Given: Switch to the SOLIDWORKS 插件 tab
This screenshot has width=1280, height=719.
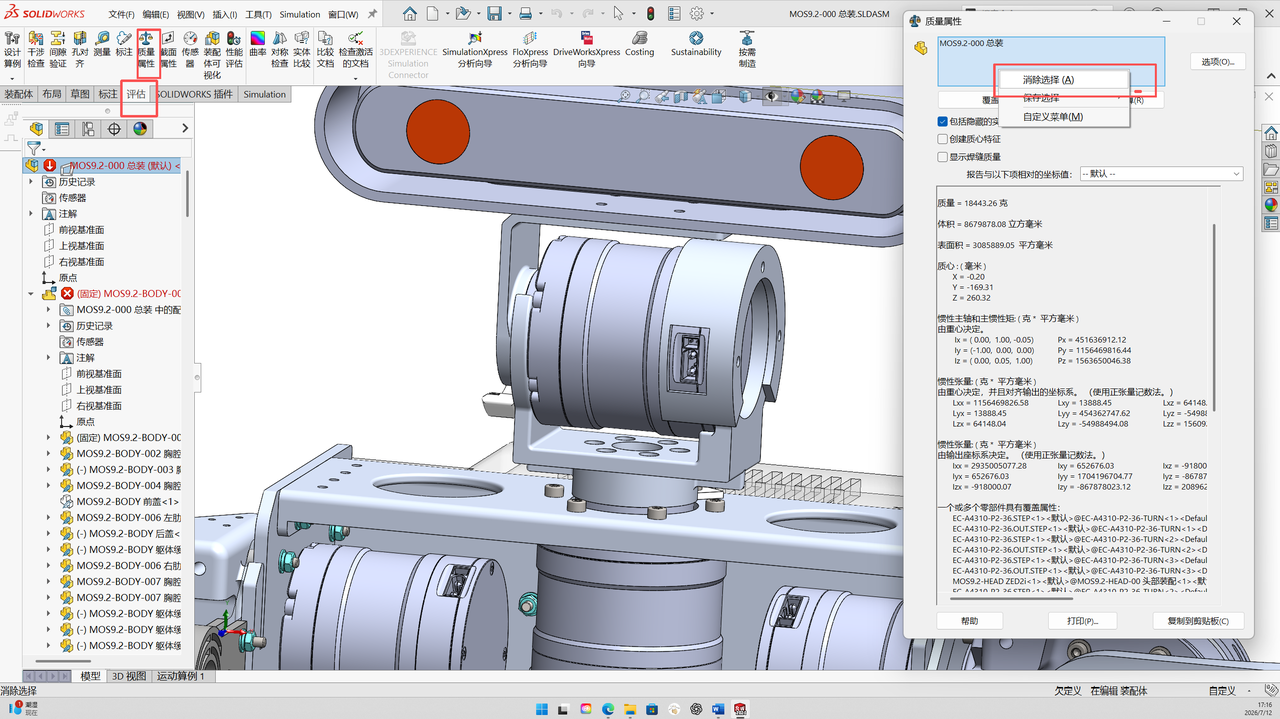Looking at the screenshot, I should coord(194,94).
